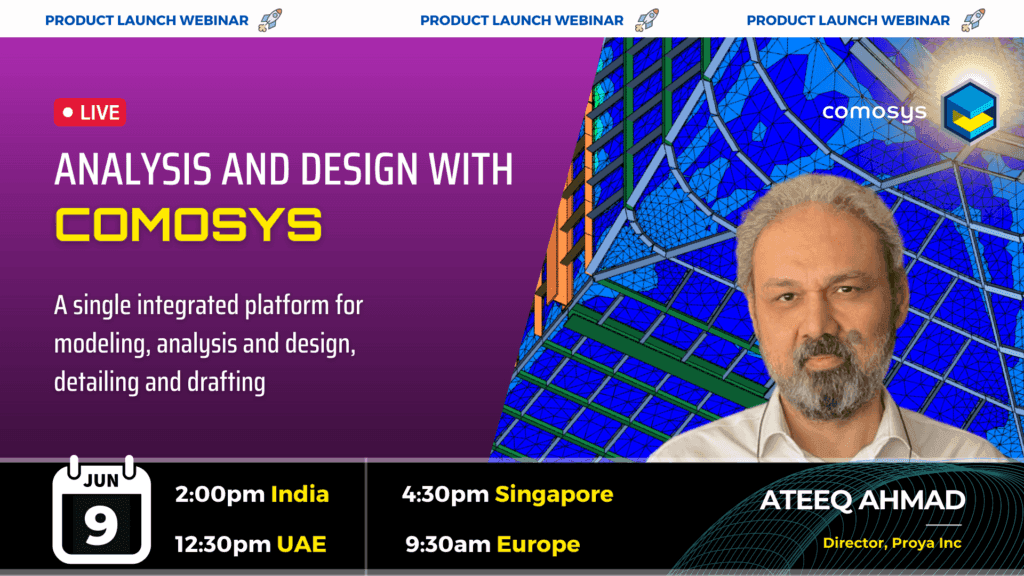Click the 'modeling, analysis and design,' line
The image size is (1024, 576).
[x=204, y=344]
